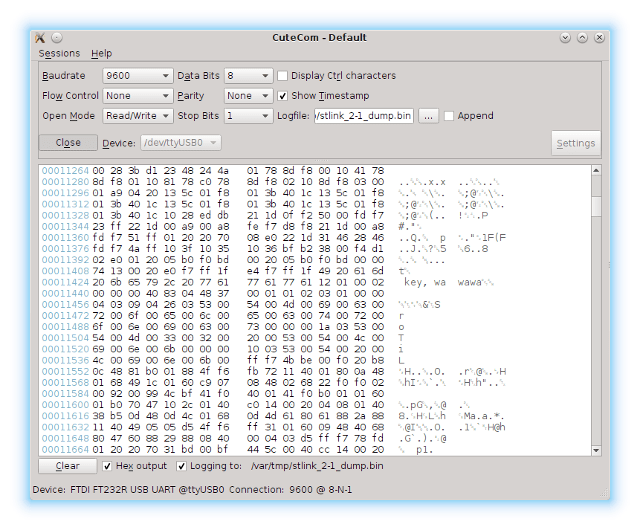Click the FTDI FT232R USB UART status text

tap(147, 490)
